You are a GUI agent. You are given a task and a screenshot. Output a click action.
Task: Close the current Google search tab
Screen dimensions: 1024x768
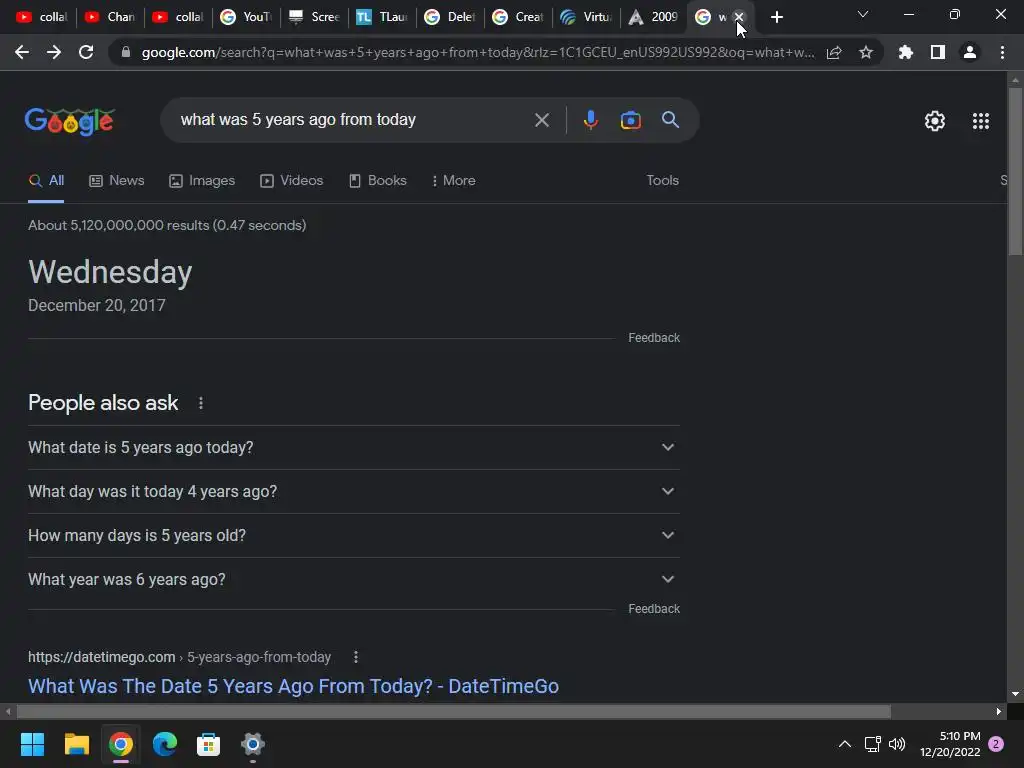(x=739, y=17)
